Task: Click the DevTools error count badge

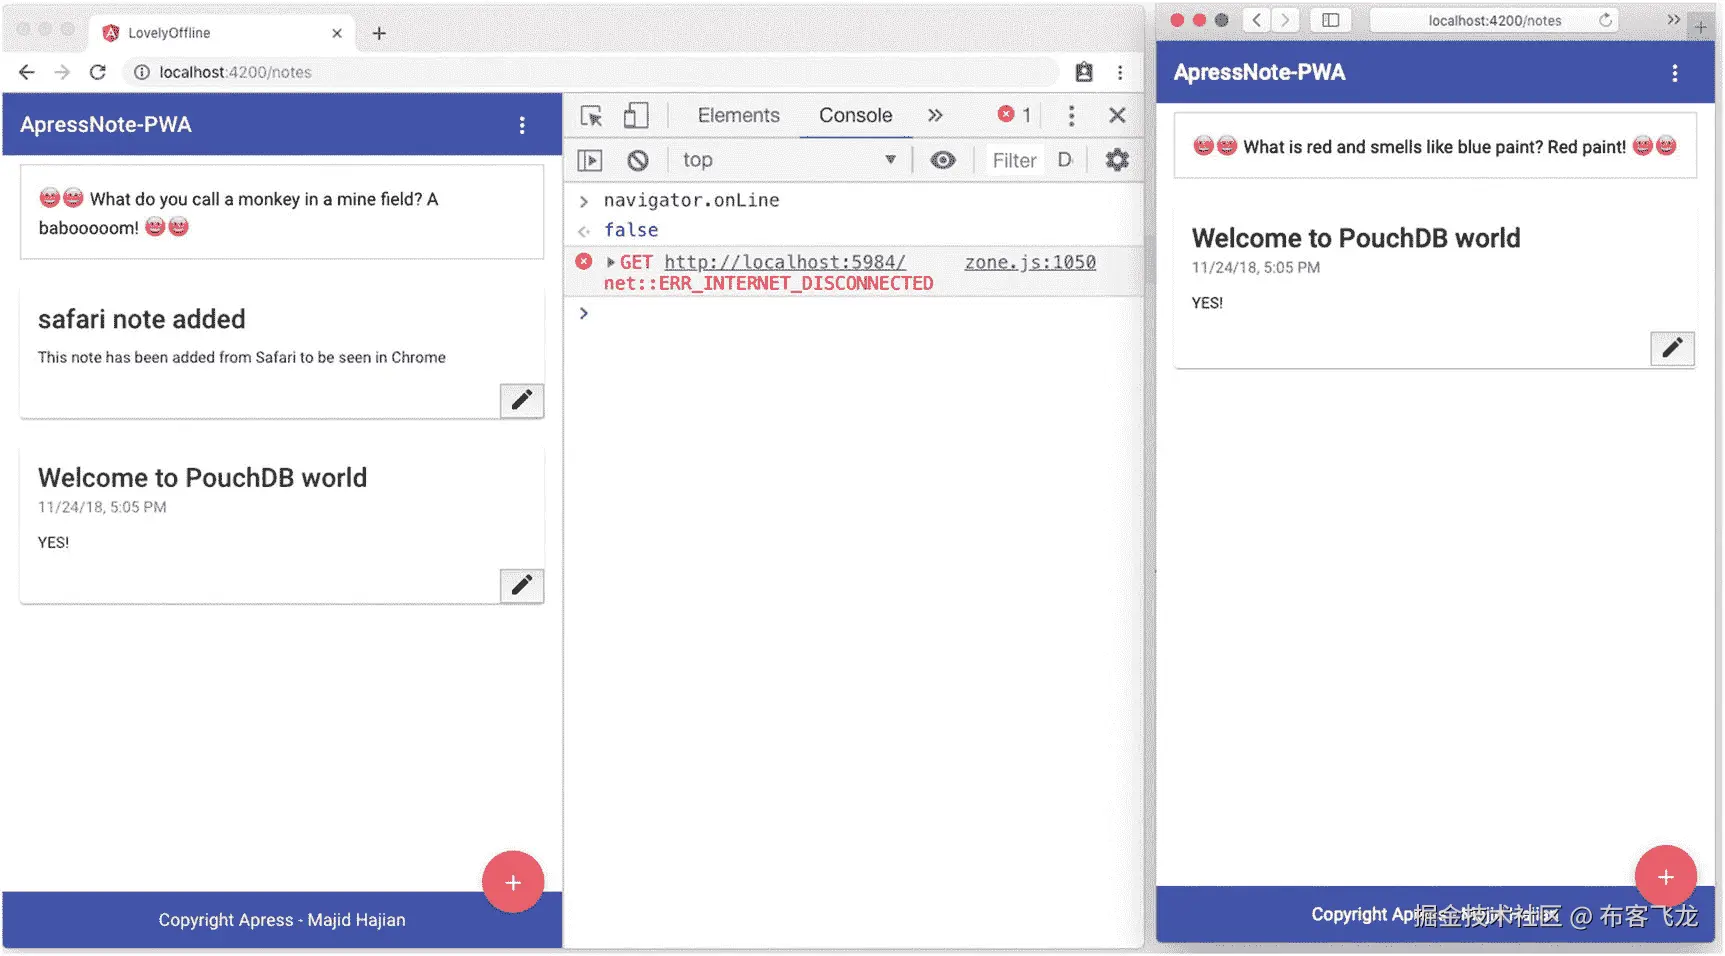Action: tap(1014, 115)
